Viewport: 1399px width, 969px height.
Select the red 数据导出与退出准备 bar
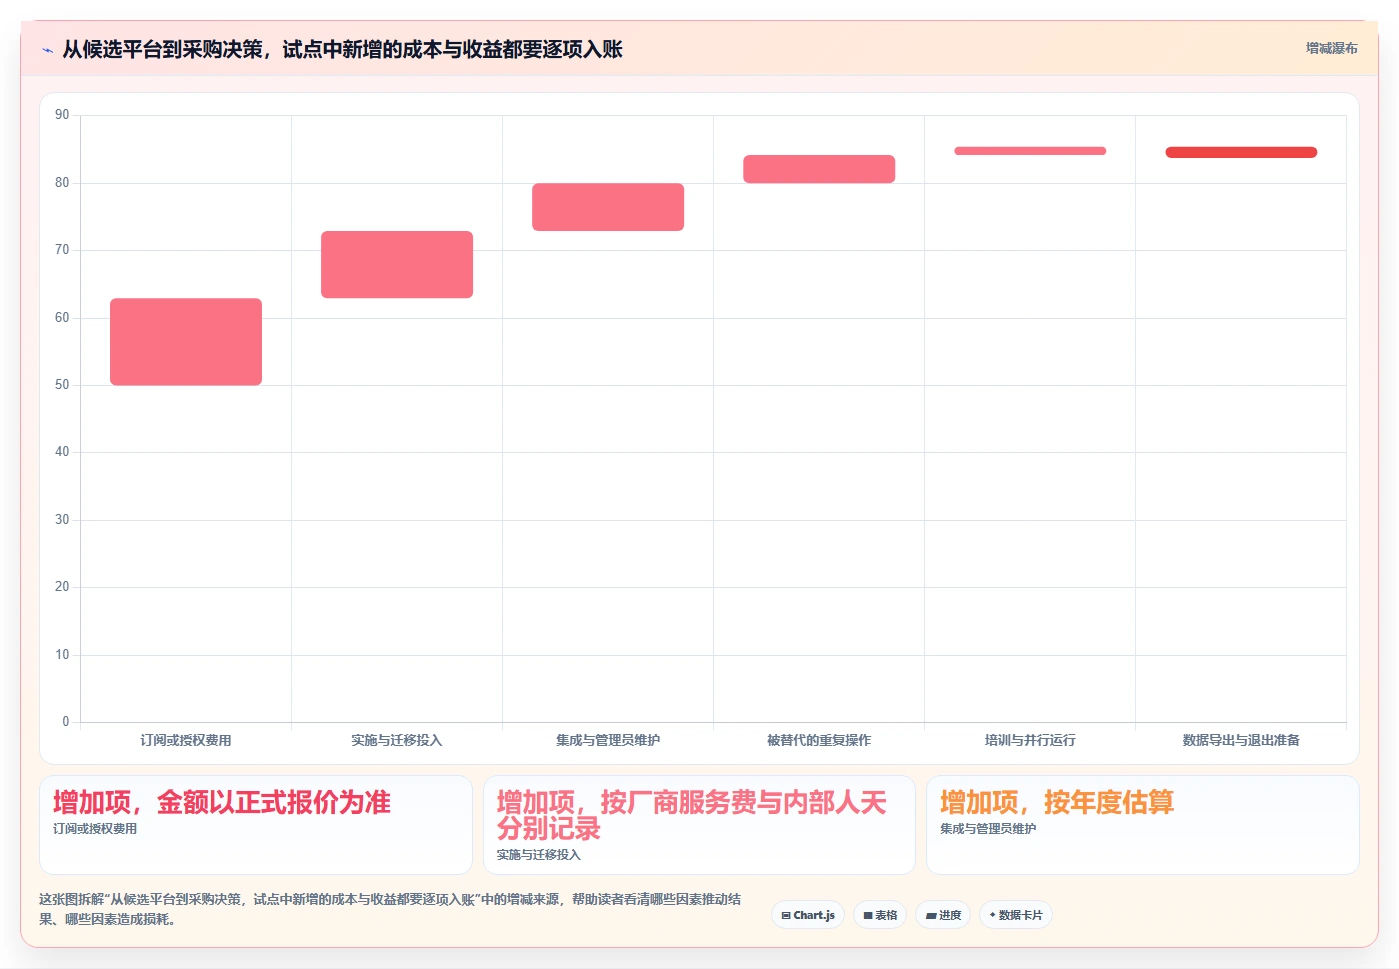pos(1241,152)
